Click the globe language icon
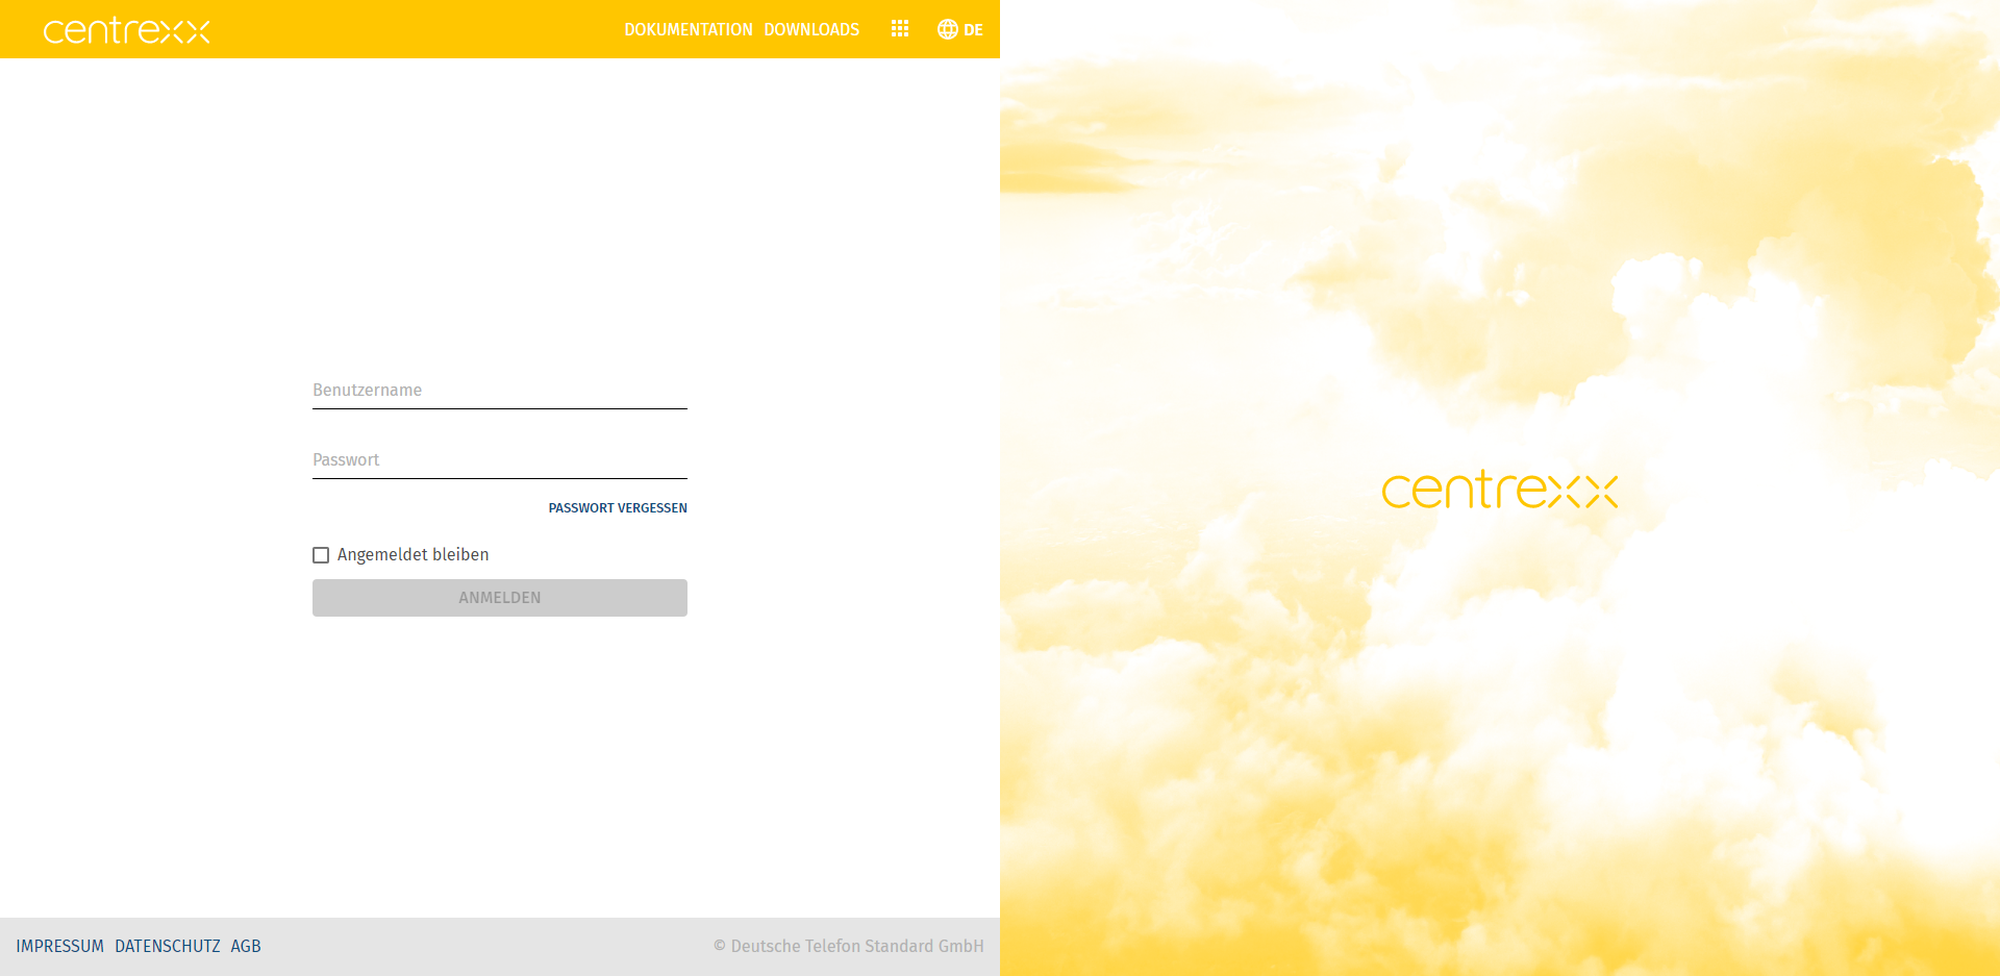 [947, 29]
